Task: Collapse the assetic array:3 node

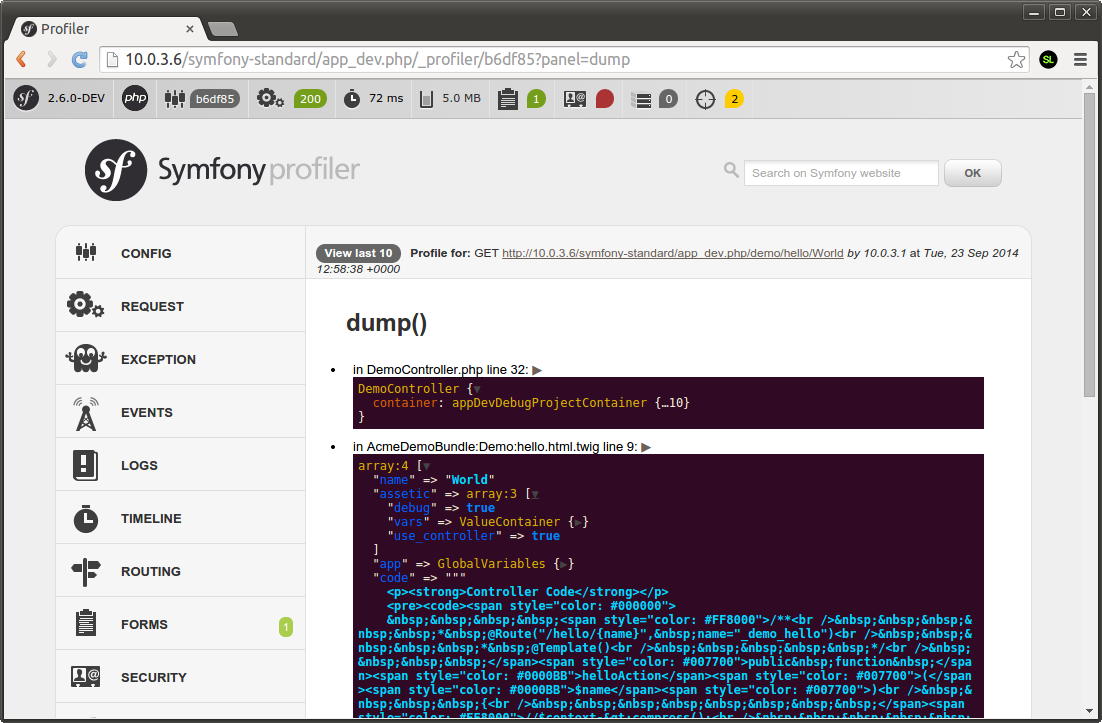Action: tap(534, 494)
